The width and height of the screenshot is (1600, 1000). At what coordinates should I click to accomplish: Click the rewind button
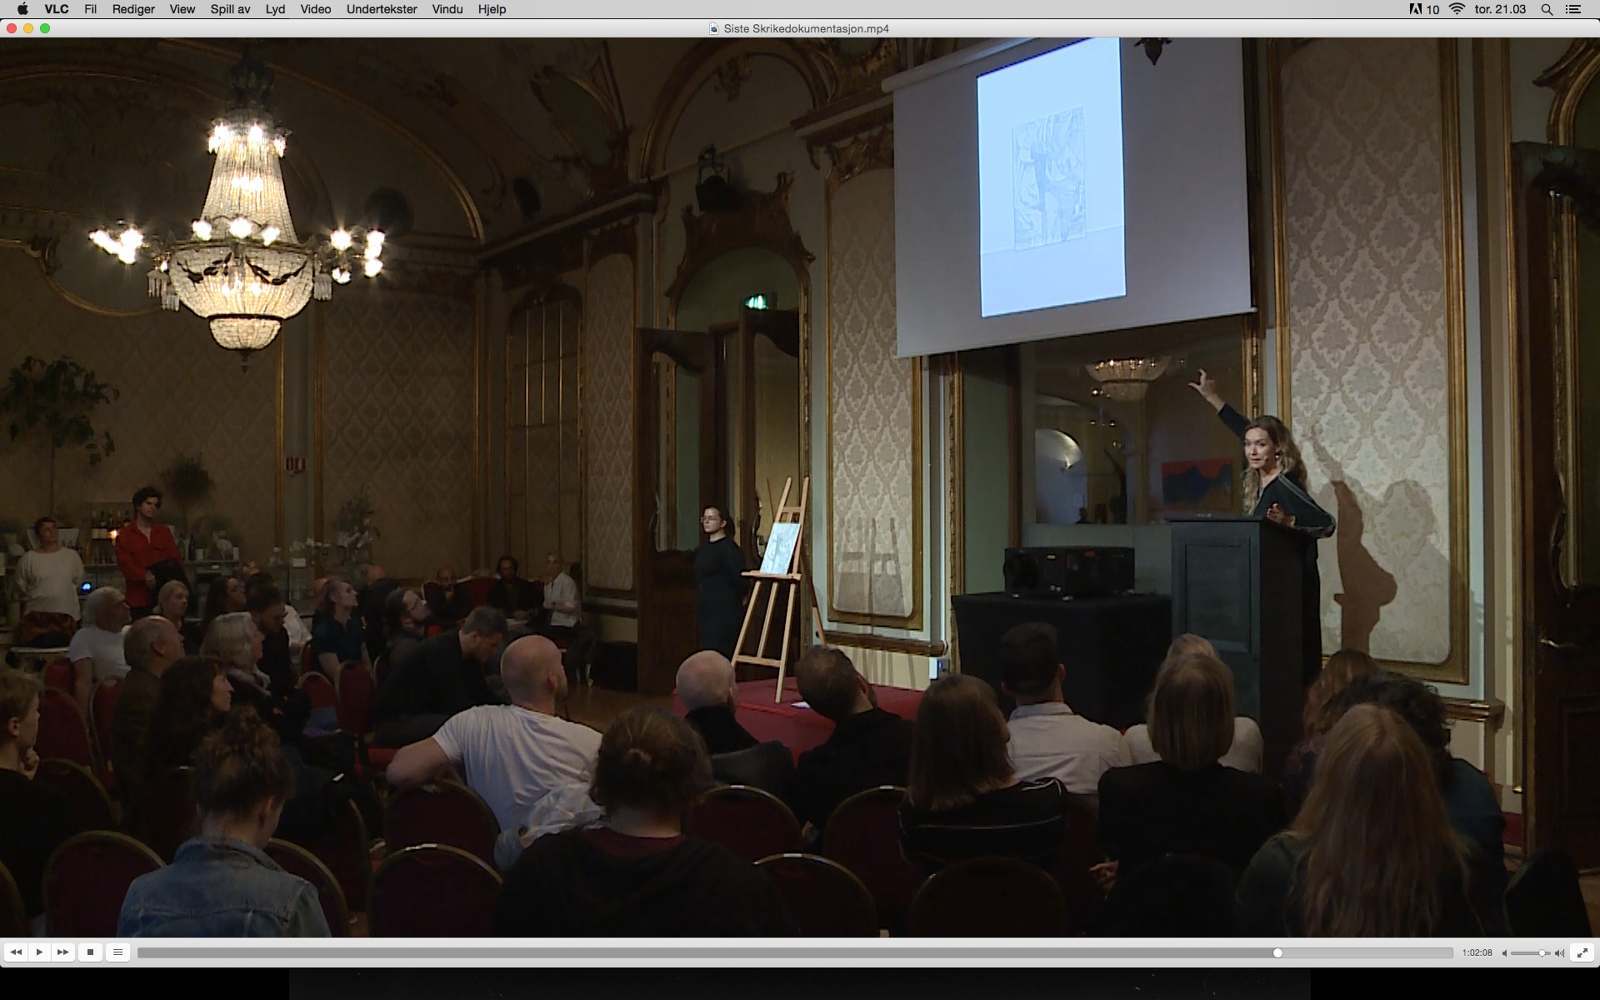click(x=16, y=952)
